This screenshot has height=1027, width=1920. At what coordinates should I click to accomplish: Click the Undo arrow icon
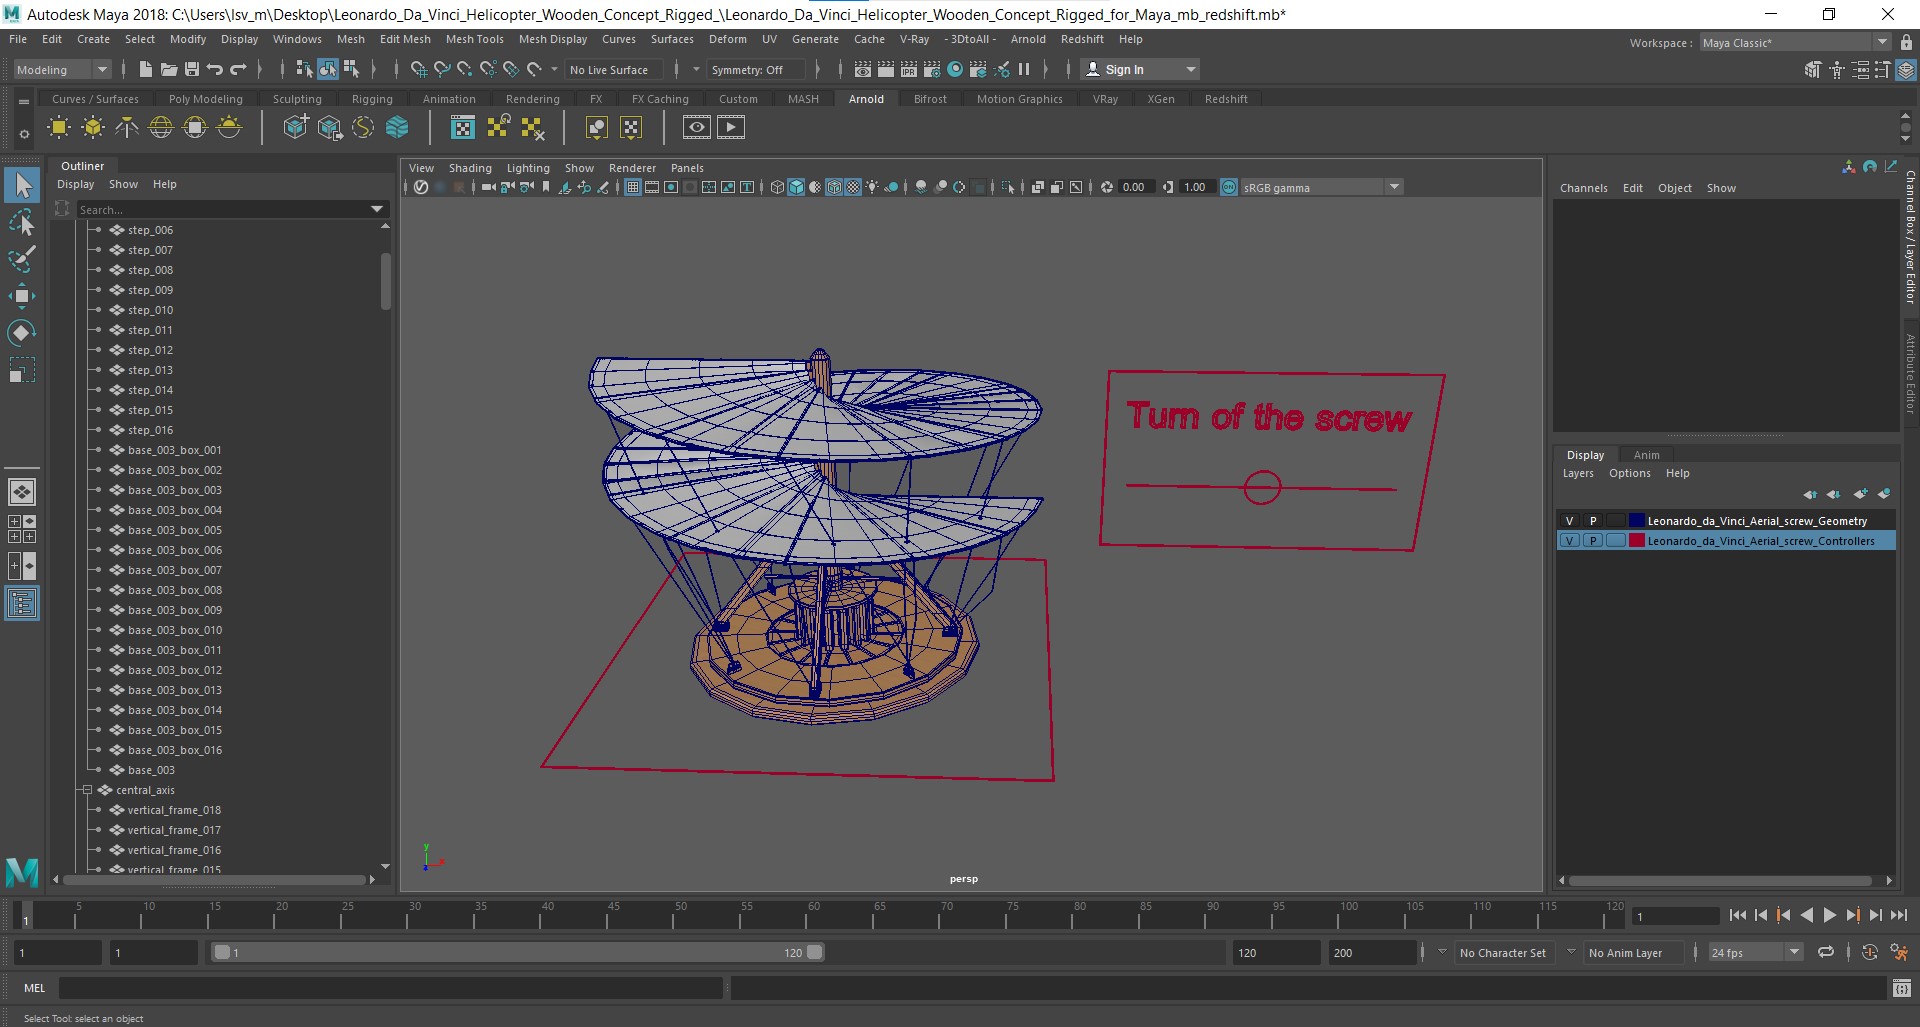coord(215,69)
